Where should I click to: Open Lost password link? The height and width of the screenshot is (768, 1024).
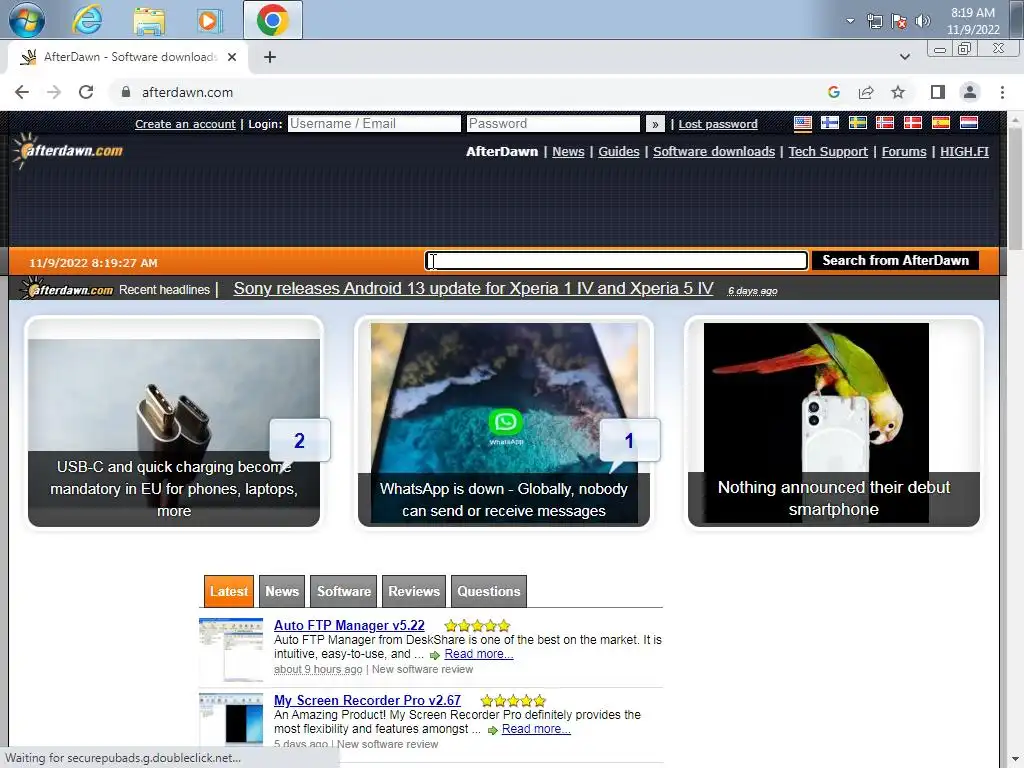tap(718, 124)
